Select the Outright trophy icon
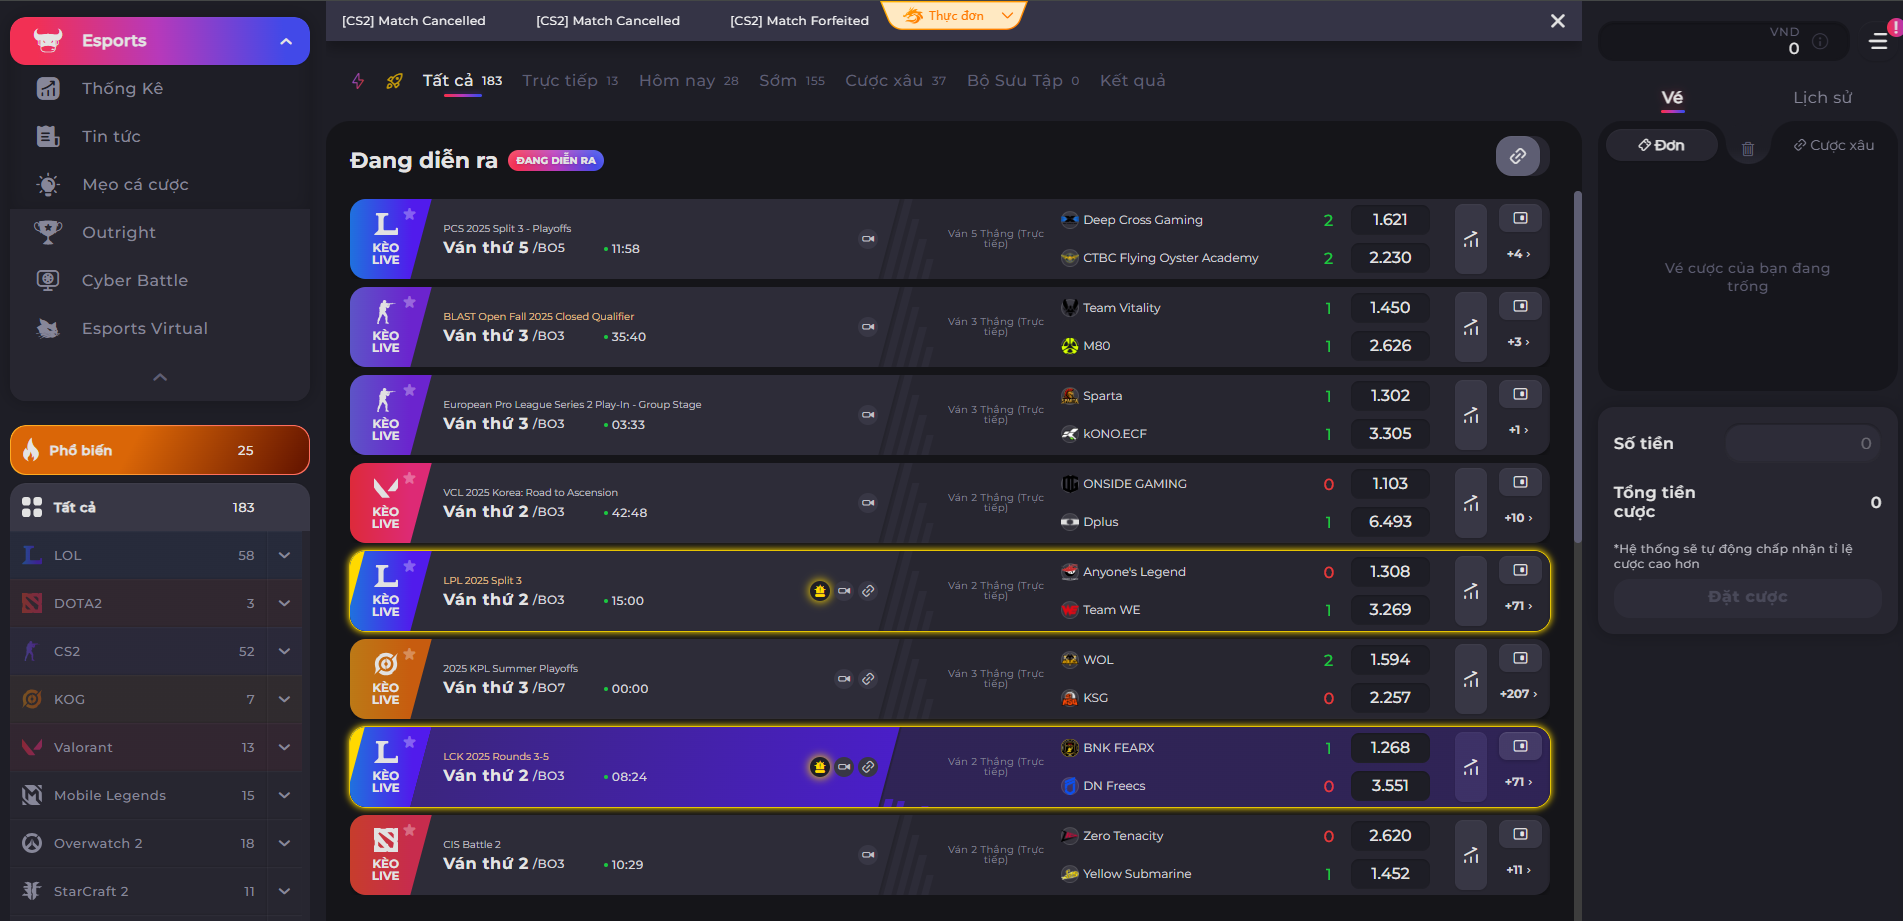1903x921 pixels. tap(47, 232)
